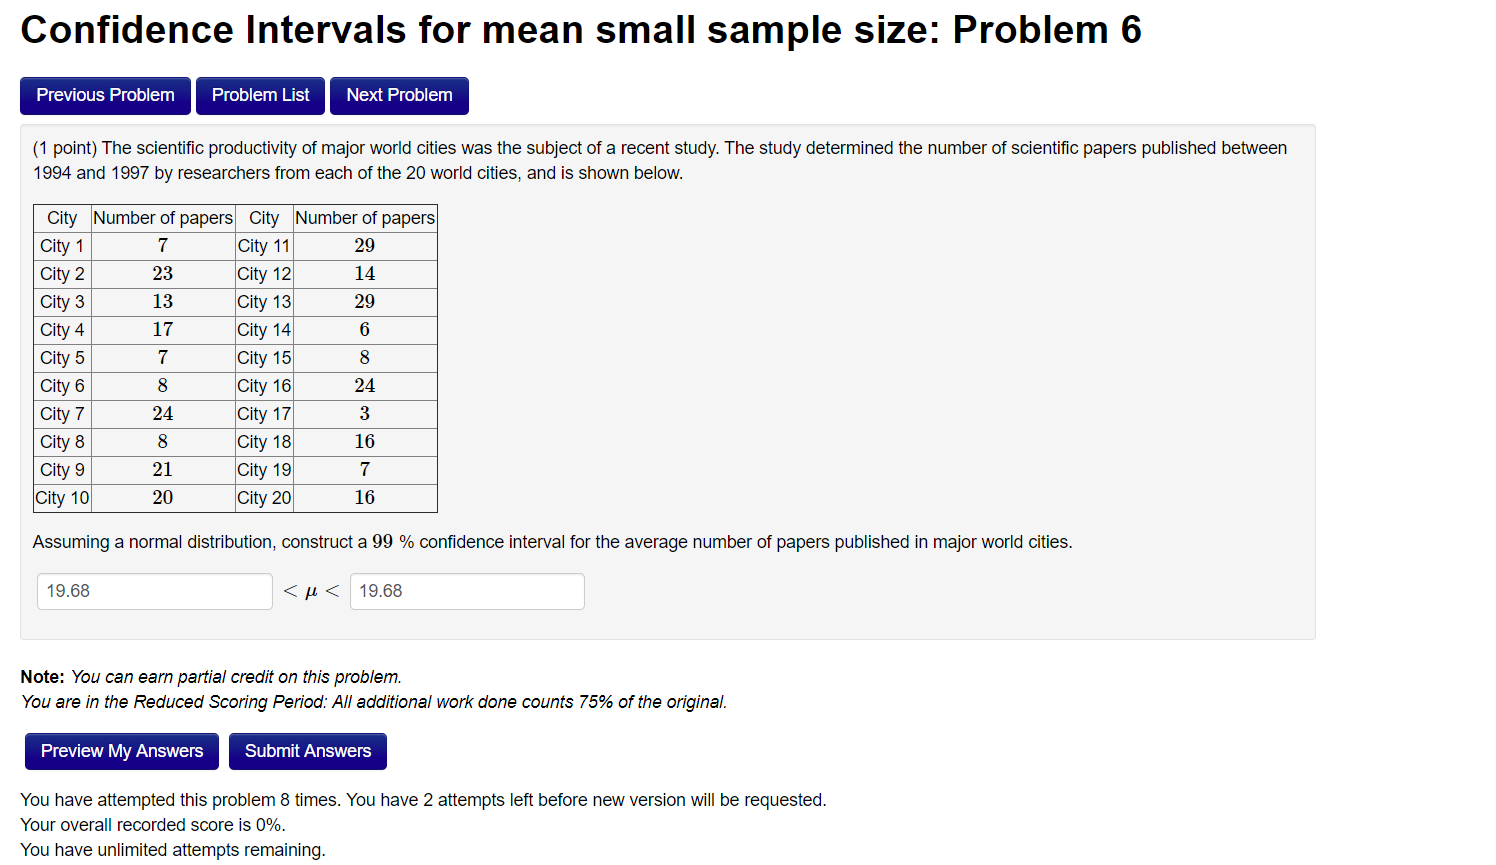Image resolution: width=1496 pixels, height=865 pixels.
Task: Click the Previous Problem button
Action: pos(104,95)
